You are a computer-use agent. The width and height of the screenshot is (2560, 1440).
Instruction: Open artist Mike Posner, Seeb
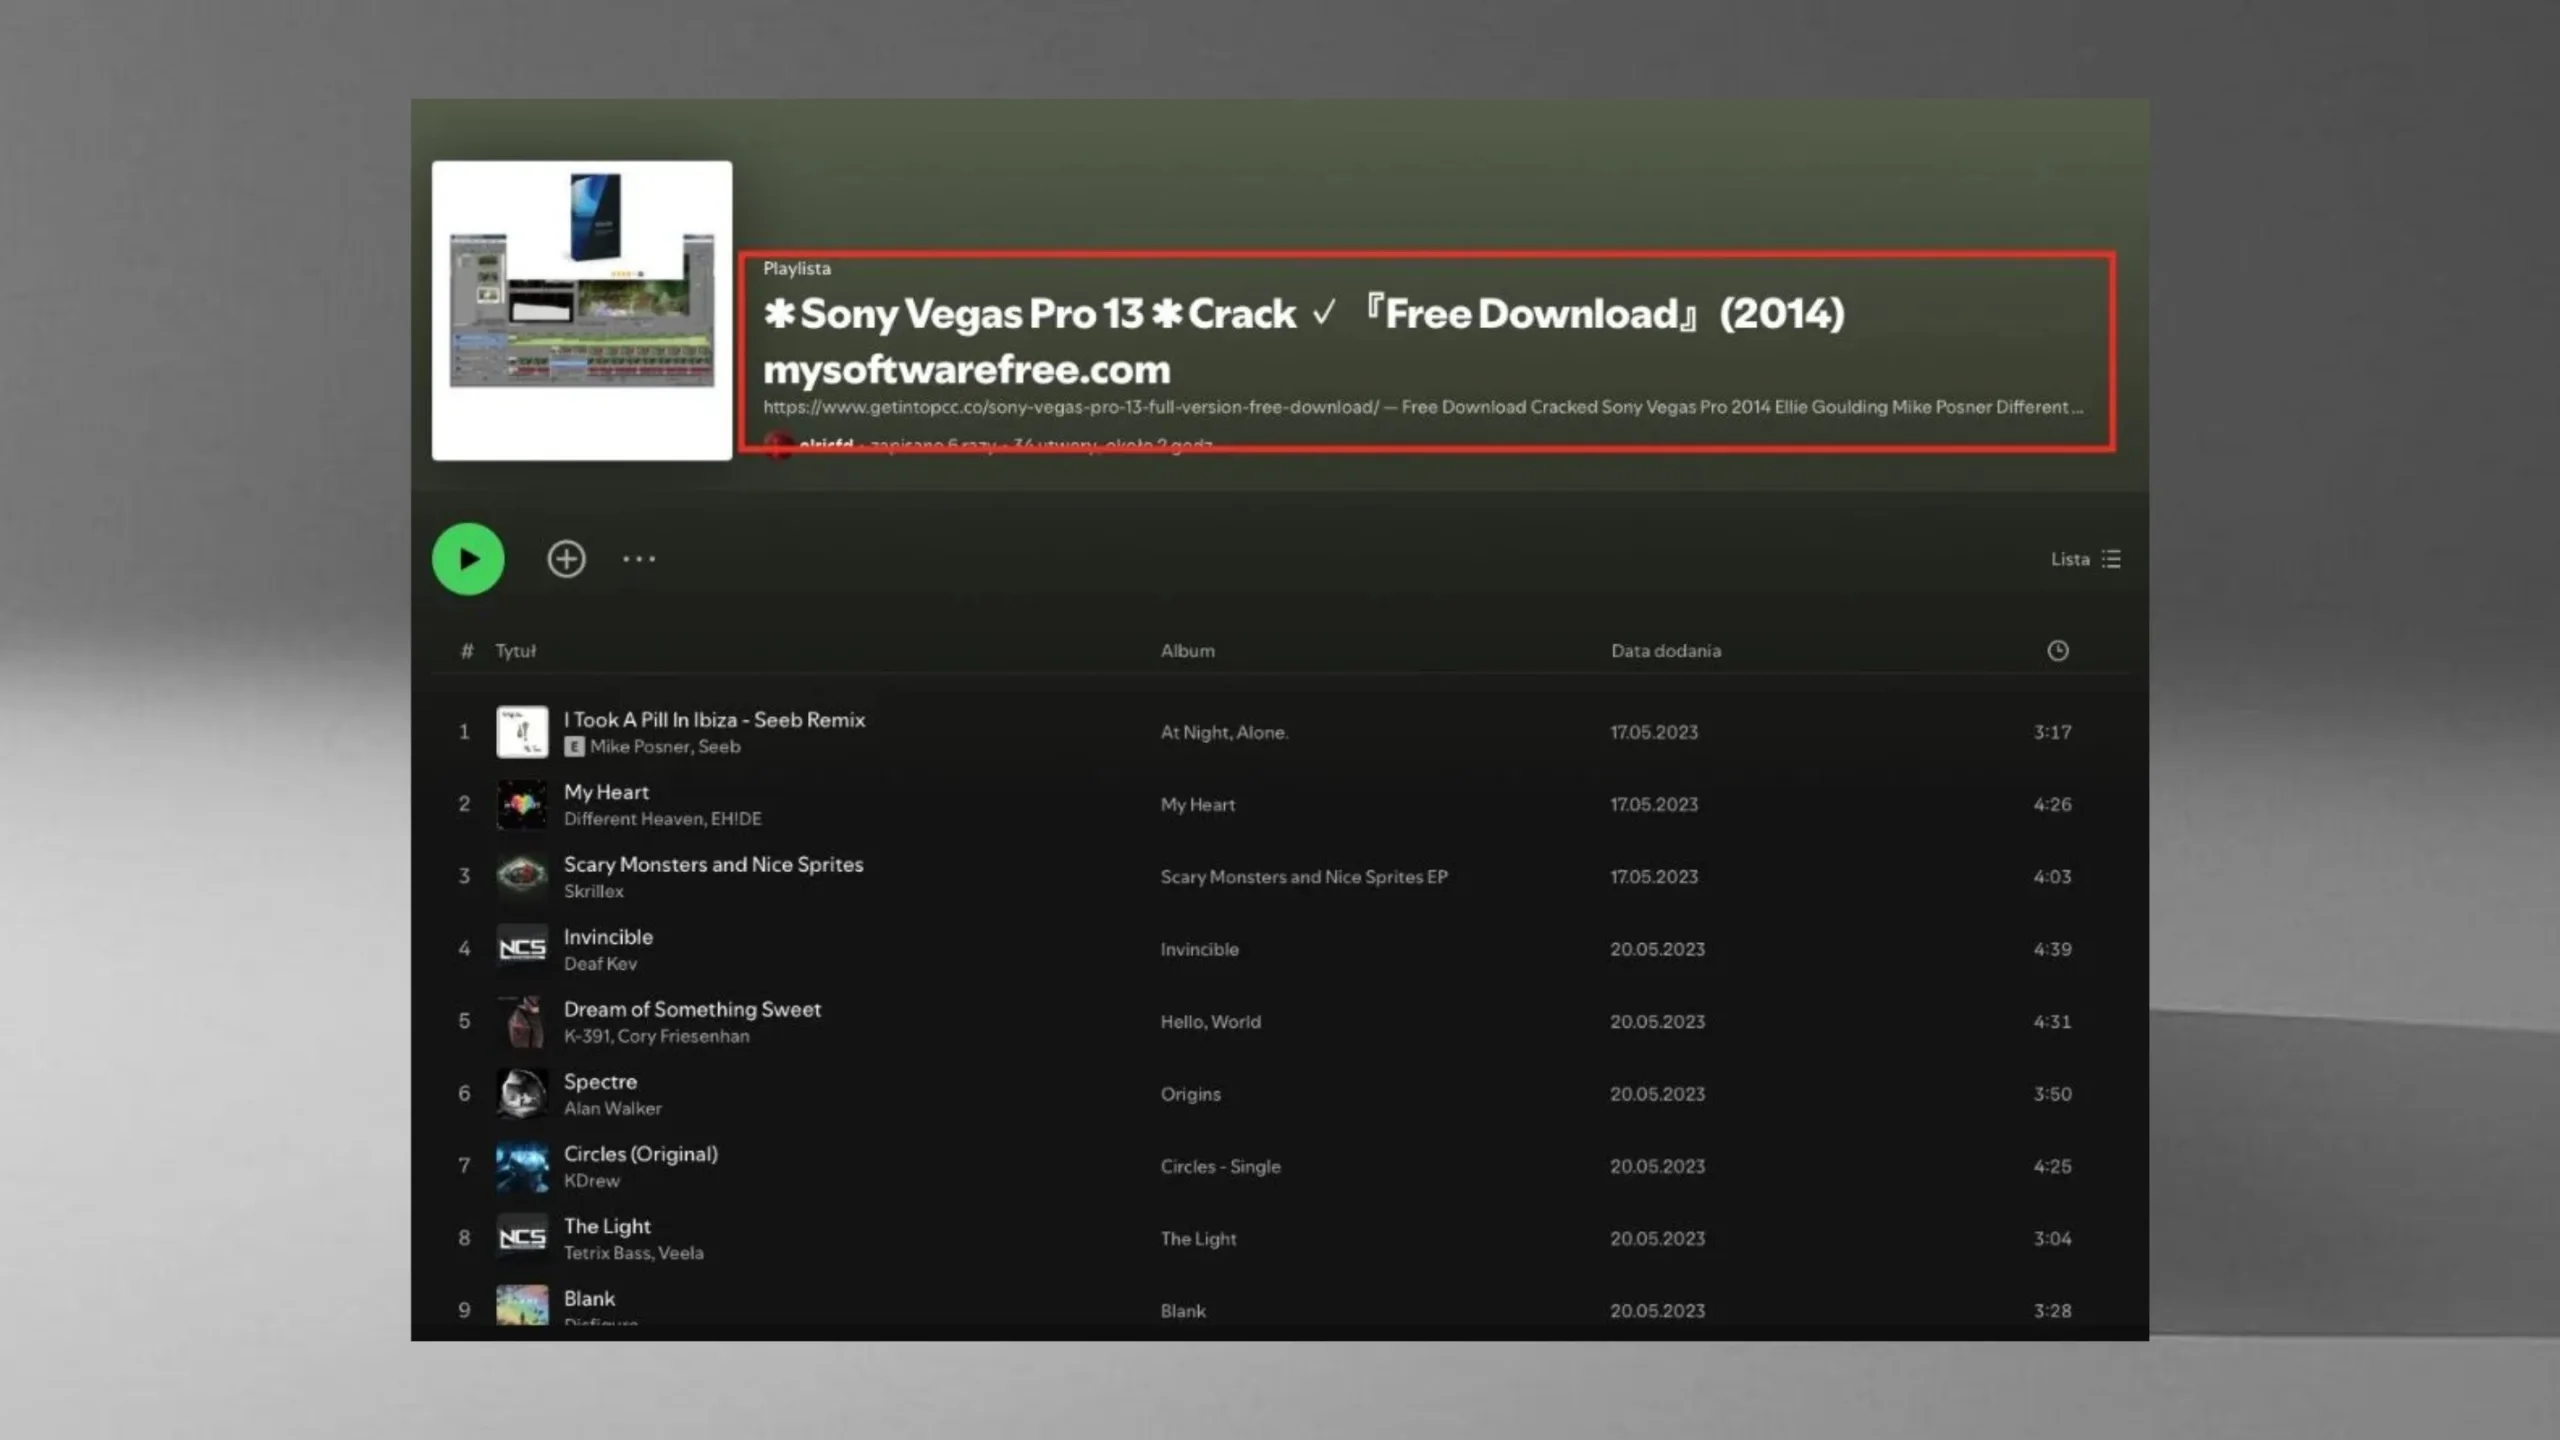[x=665, y=747]
